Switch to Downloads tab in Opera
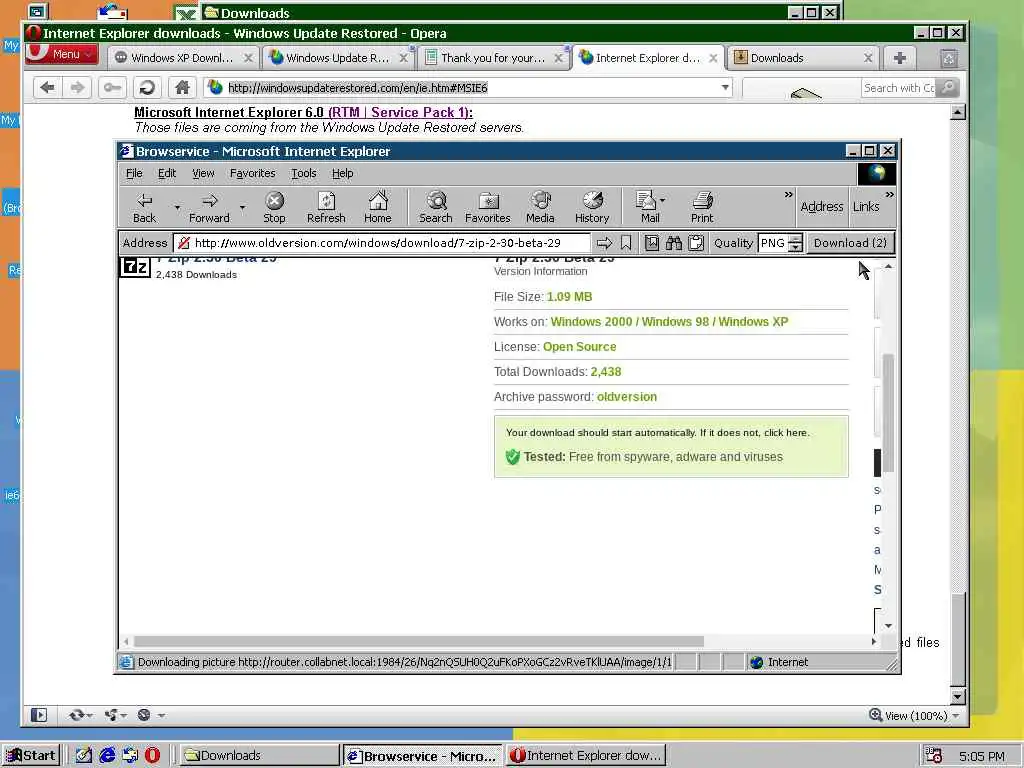 [777, 58]
